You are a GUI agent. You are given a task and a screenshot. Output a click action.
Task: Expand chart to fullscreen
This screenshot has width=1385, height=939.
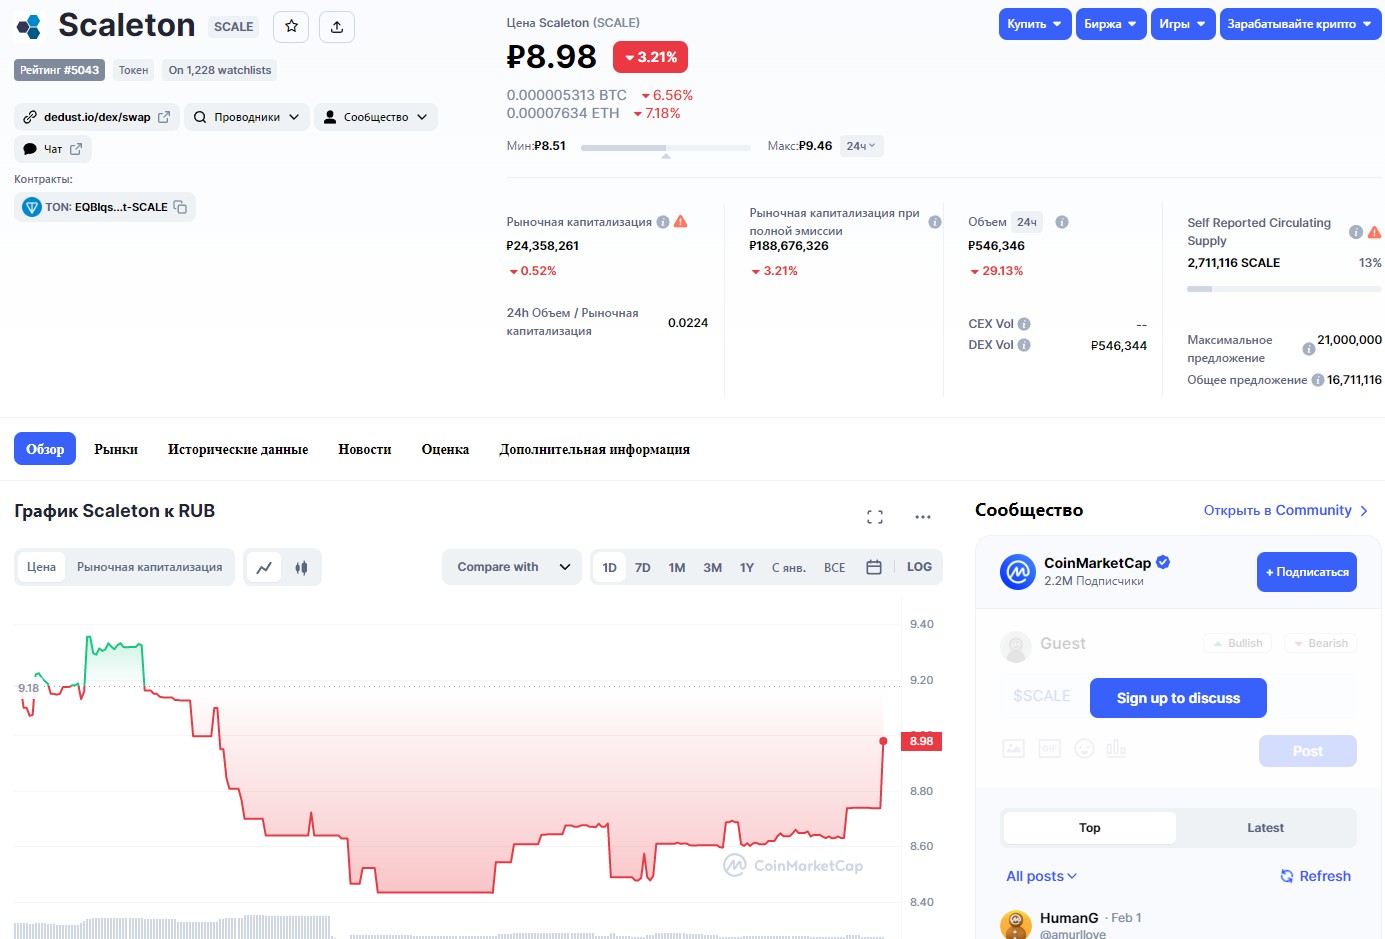click(x=875, y=517)
